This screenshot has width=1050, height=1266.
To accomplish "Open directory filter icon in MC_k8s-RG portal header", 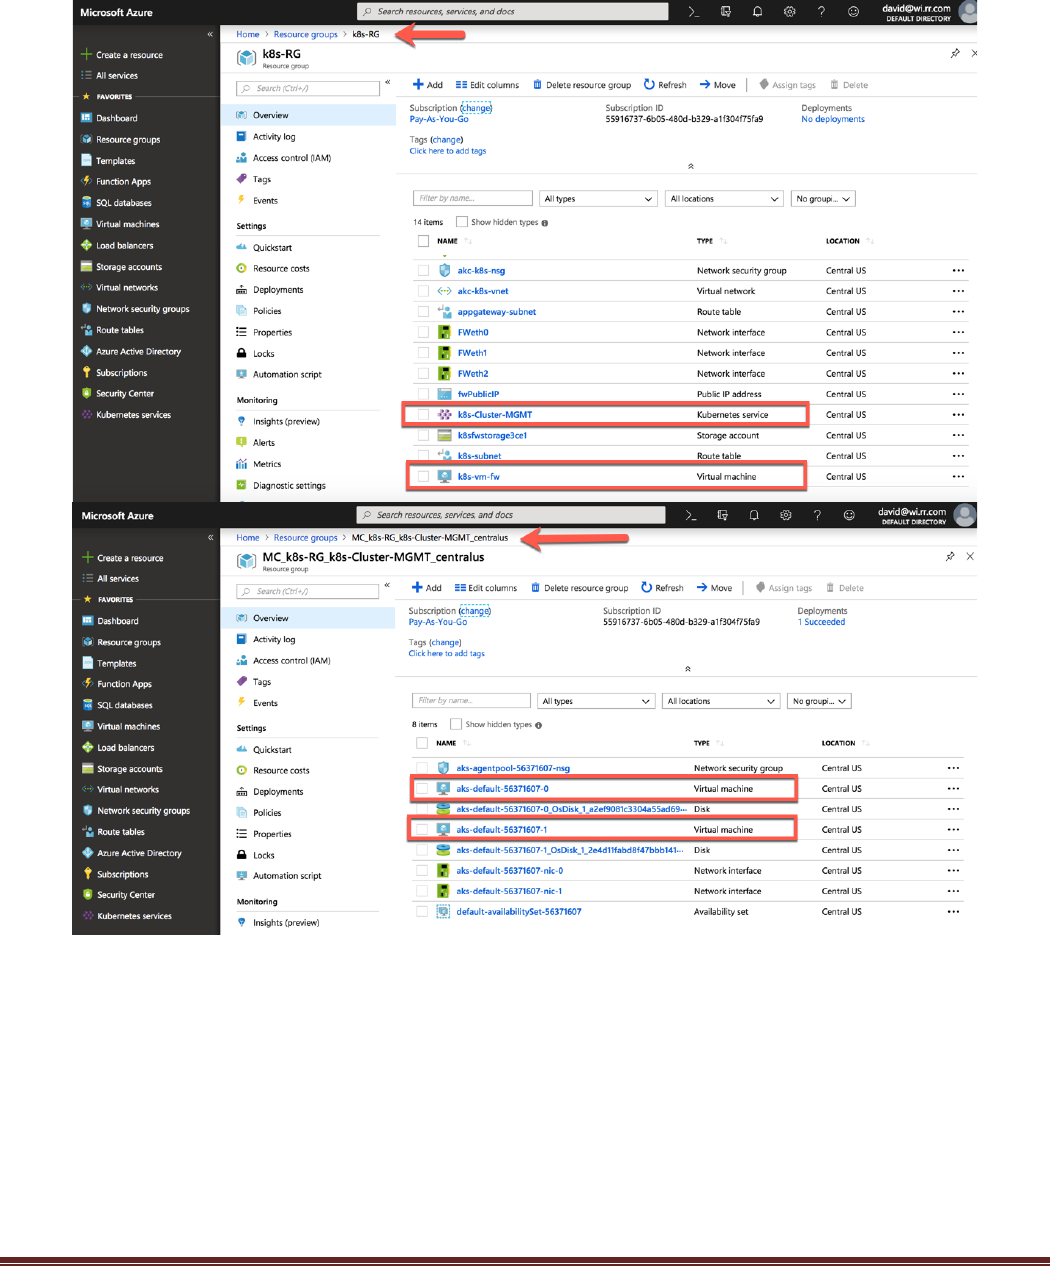I will tap(722, 515).
